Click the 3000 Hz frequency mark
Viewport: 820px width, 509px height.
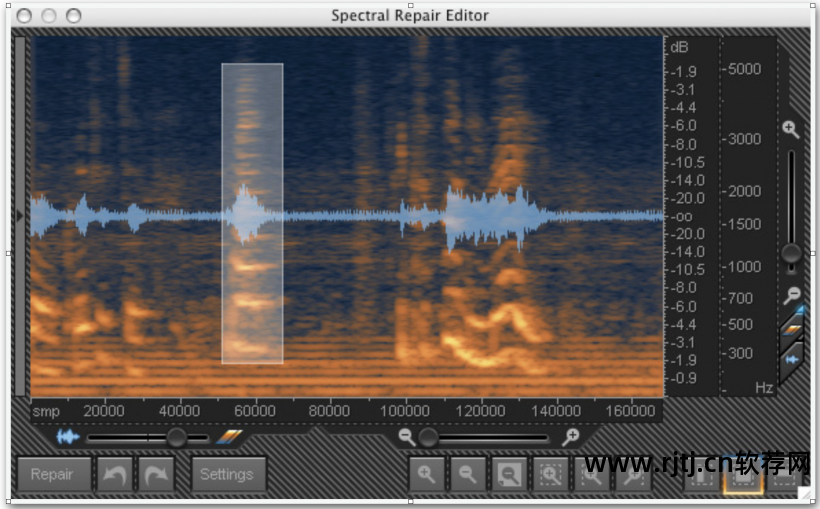point(744,139)
